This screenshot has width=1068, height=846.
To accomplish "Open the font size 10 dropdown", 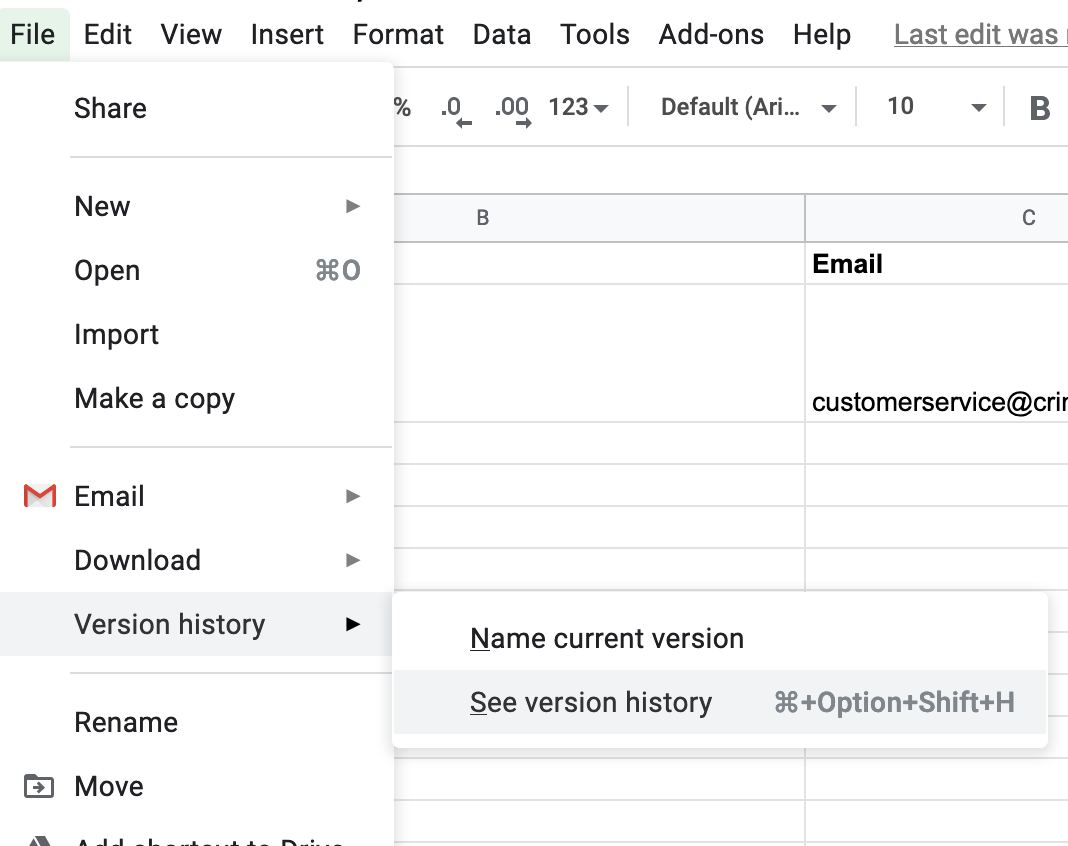I will coord(935,108).
